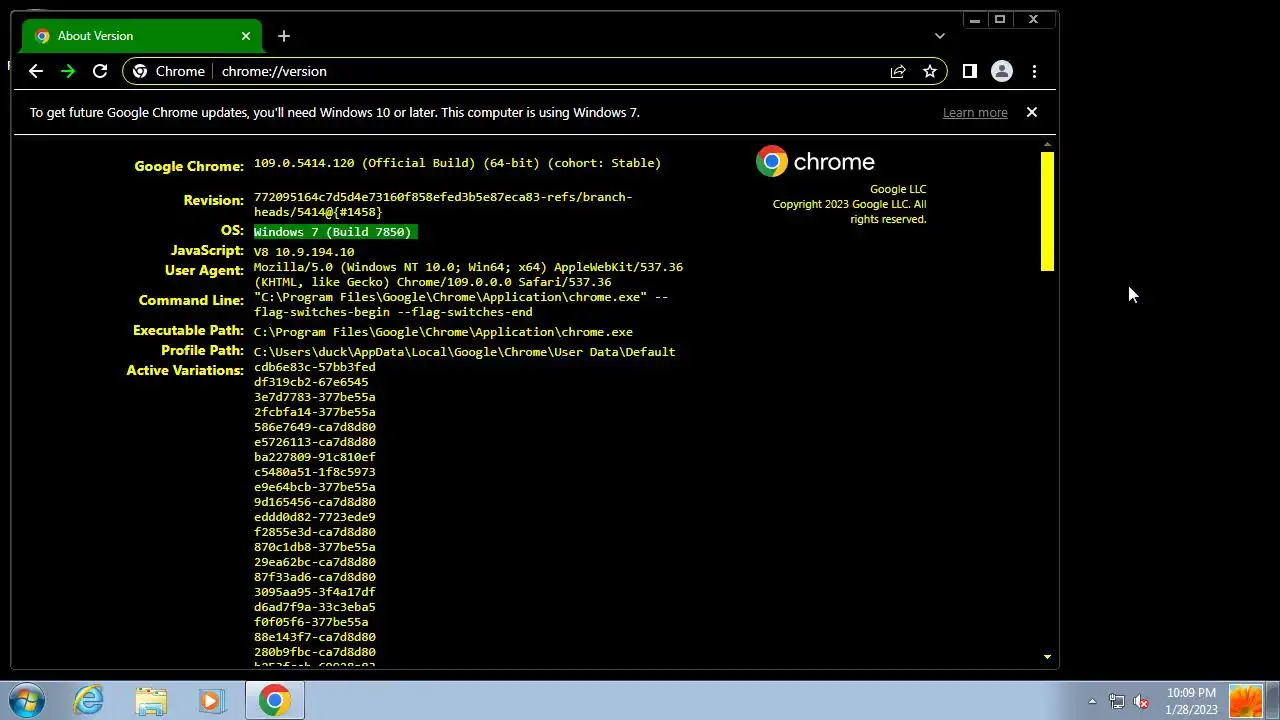Click variation cdb6e83c-57bb3fed

click(315, 367)
